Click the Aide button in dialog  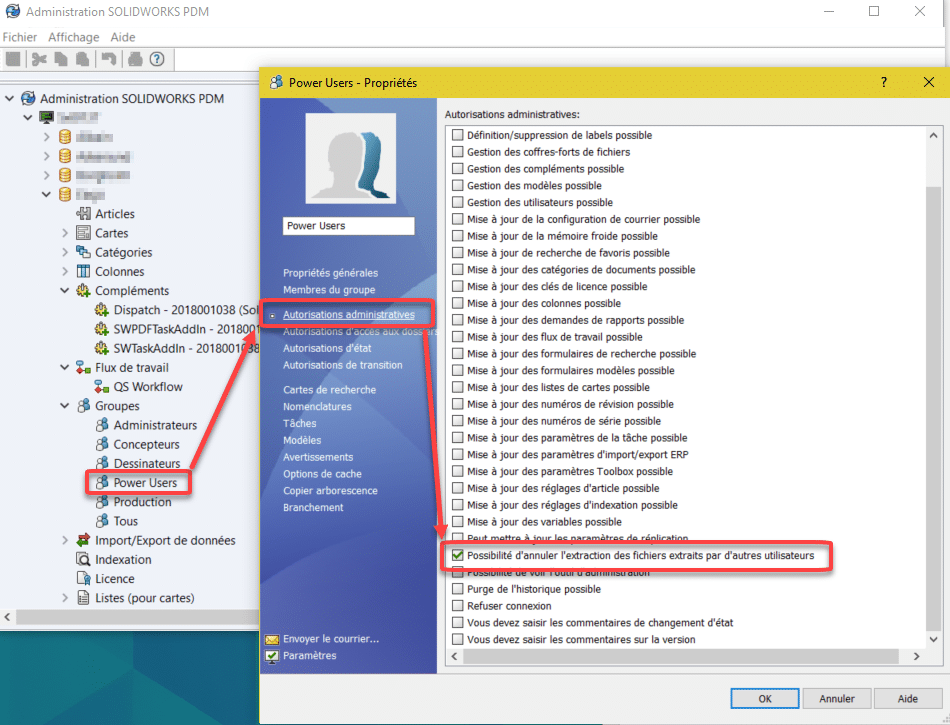click(x=908, y=698)
